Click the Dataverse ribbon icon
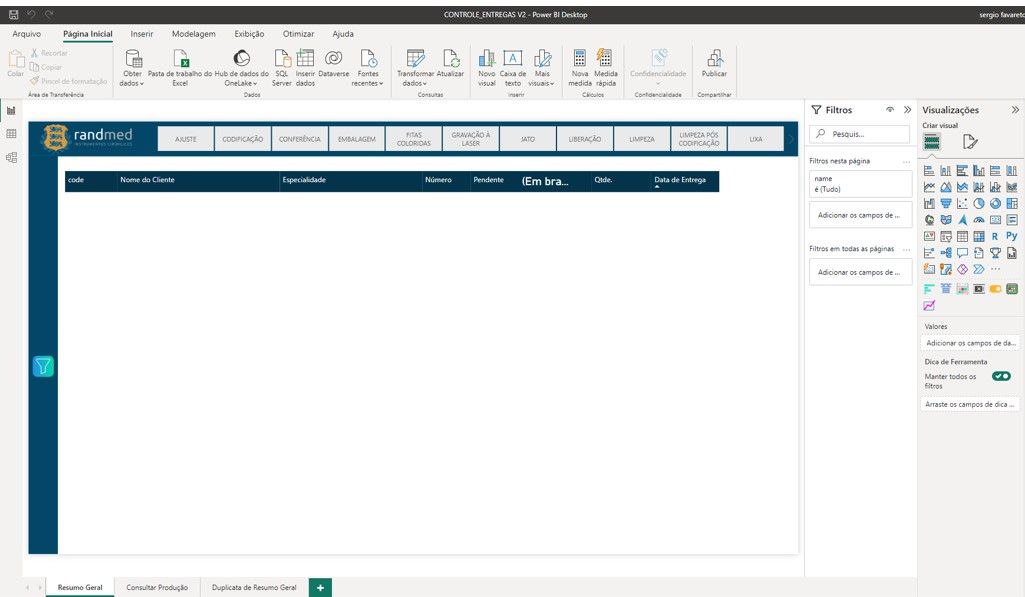This screenshot has height=597, width=1025. coord(333,63)
